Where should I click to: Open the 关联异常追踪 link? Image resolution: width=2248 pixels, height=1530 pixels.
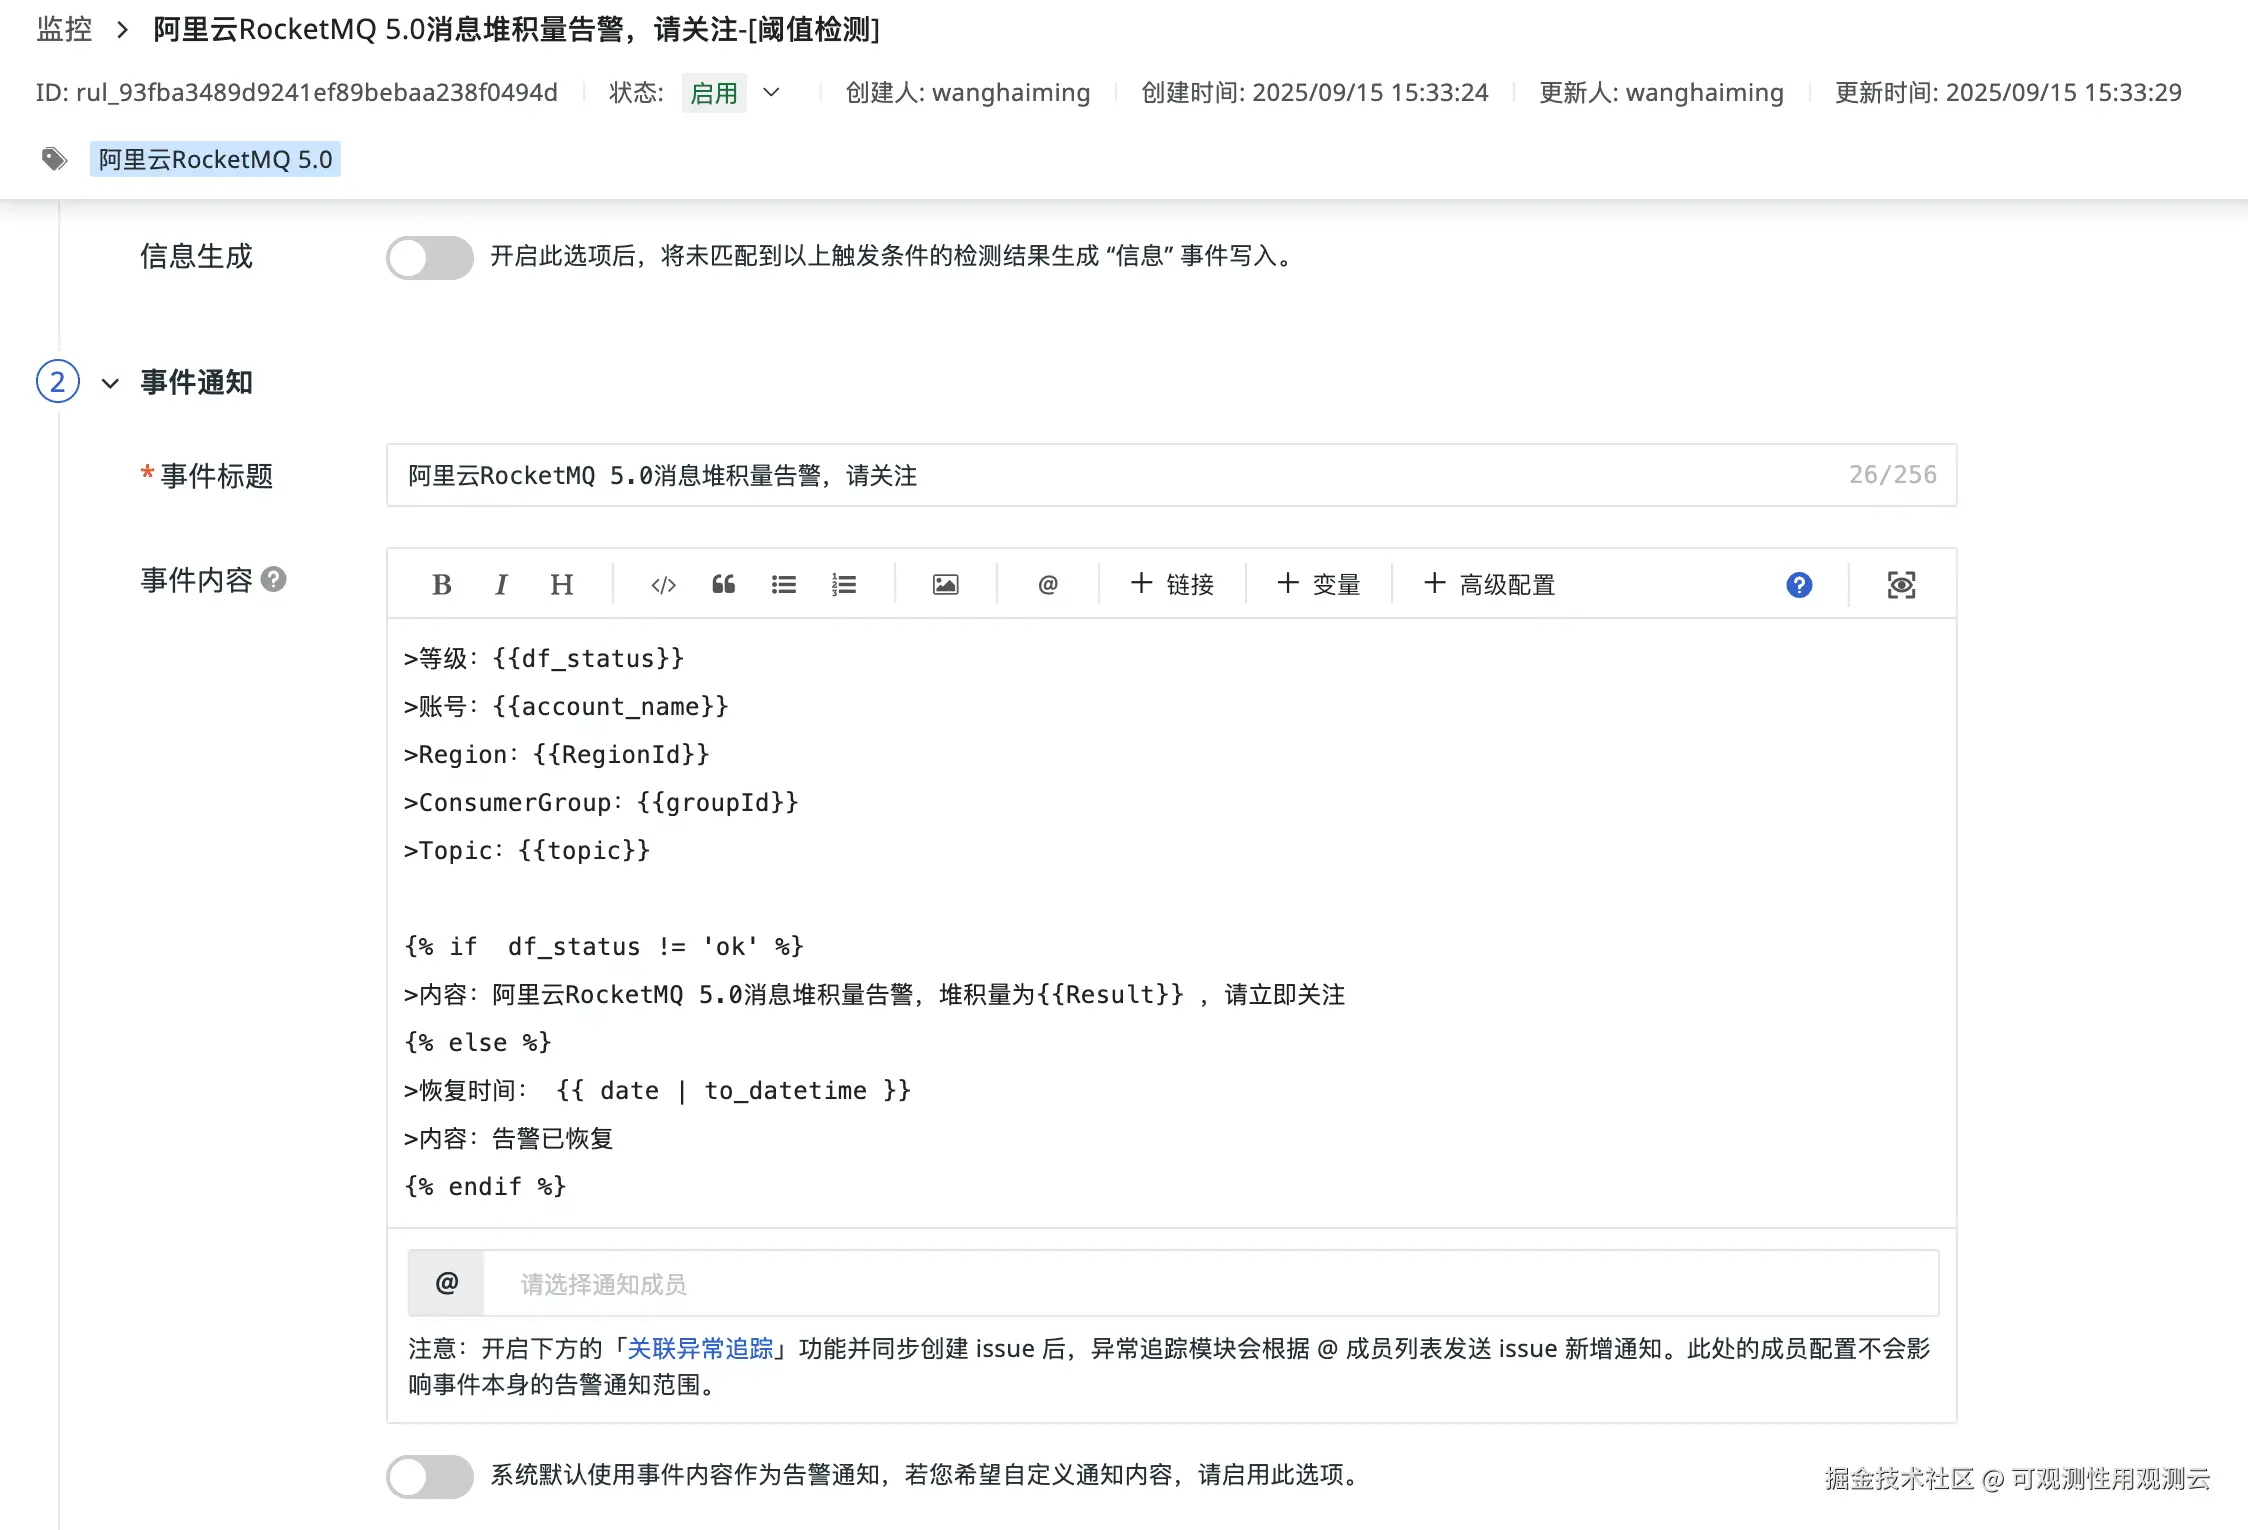(700, 1349)
